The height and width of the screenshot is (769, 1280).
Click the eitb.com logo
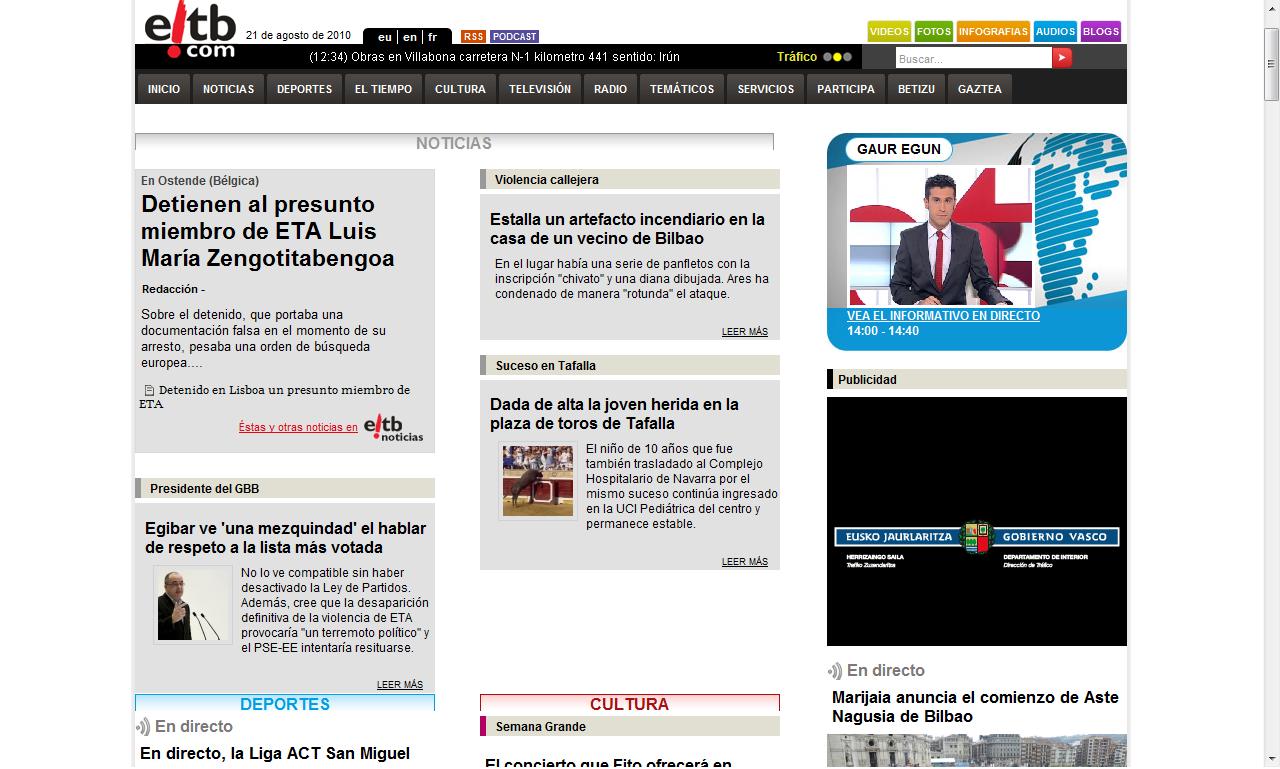(189, 33)
